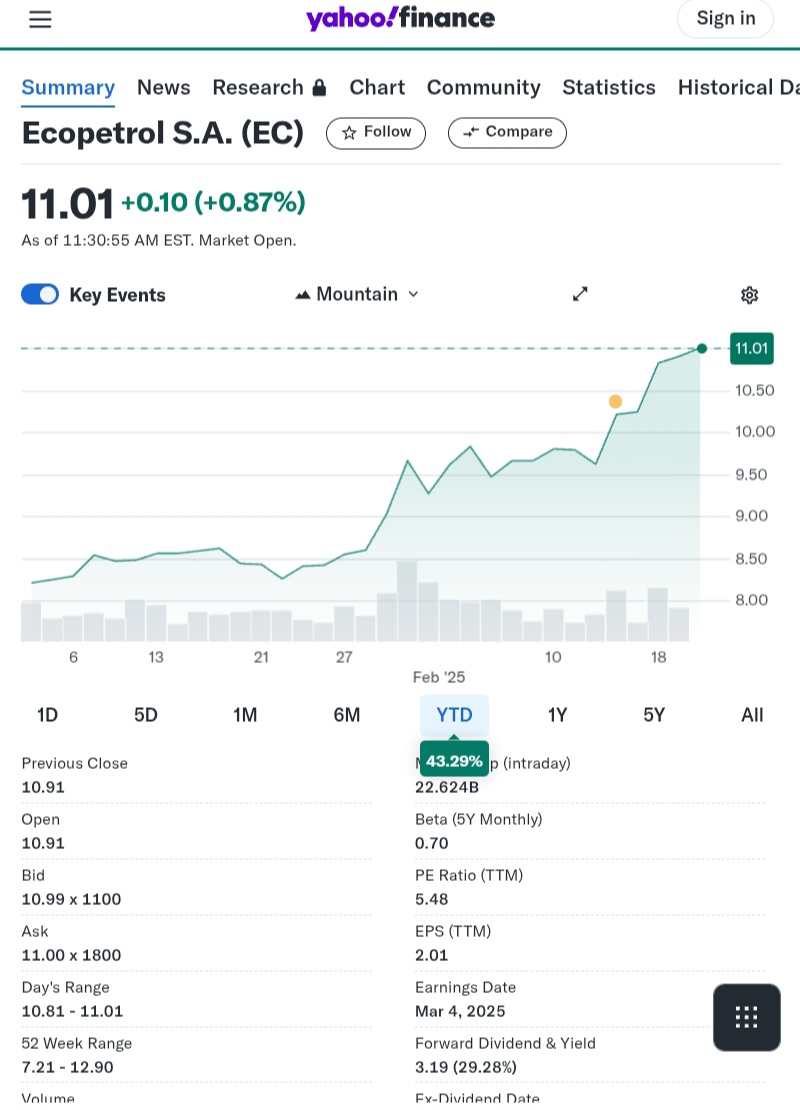Select the 1D time range
The height and width of the screenshot is (1110, 800).
[47, 715]
